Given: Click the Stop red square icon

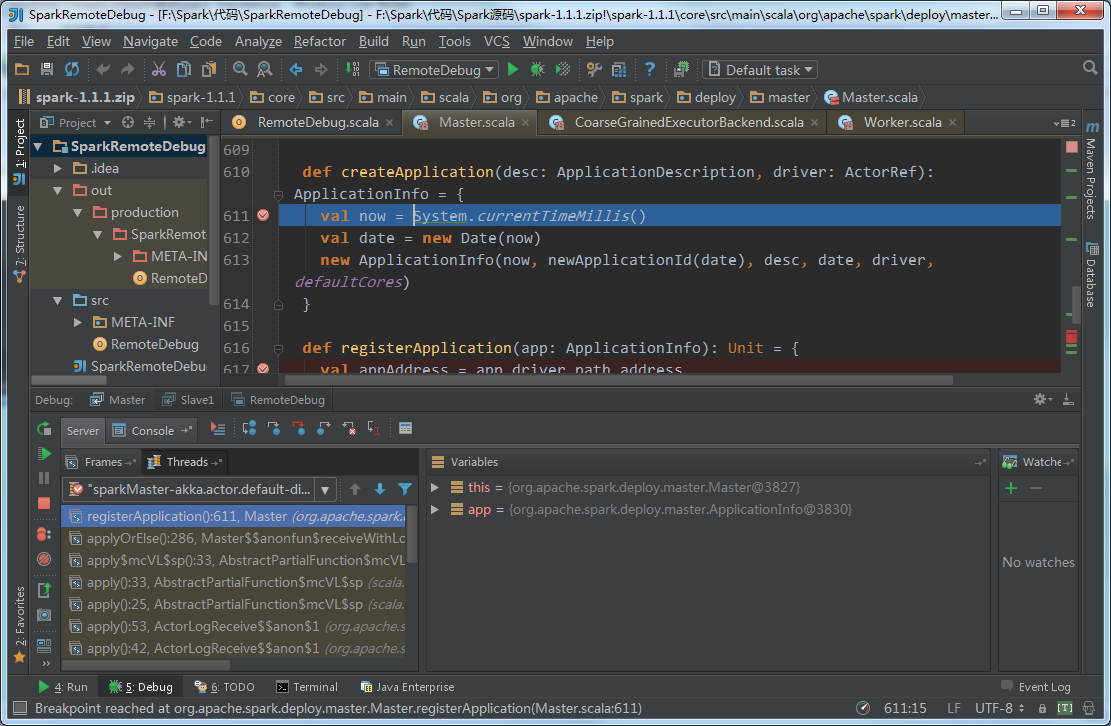Looking at the screenshot, I should tap(44, 503).
